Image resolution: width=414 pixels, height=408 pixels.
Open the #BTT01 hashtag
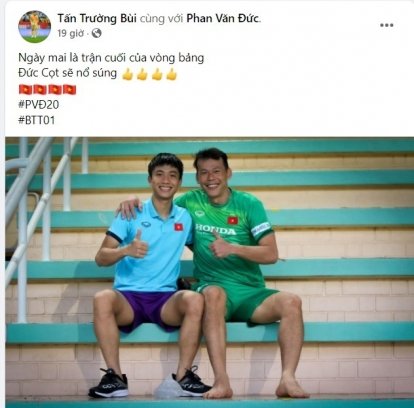pyautogui.click(x=36, y=120)
